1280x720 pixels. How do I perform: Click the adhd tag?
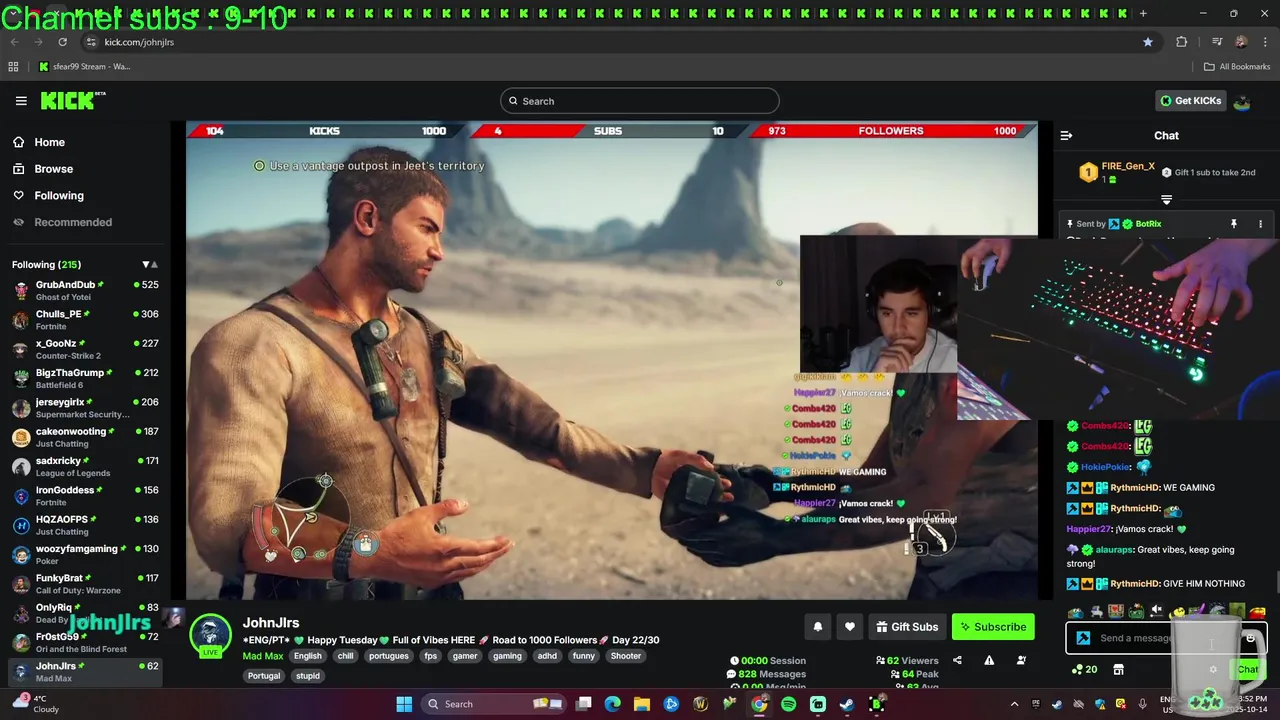pos(547,656)
